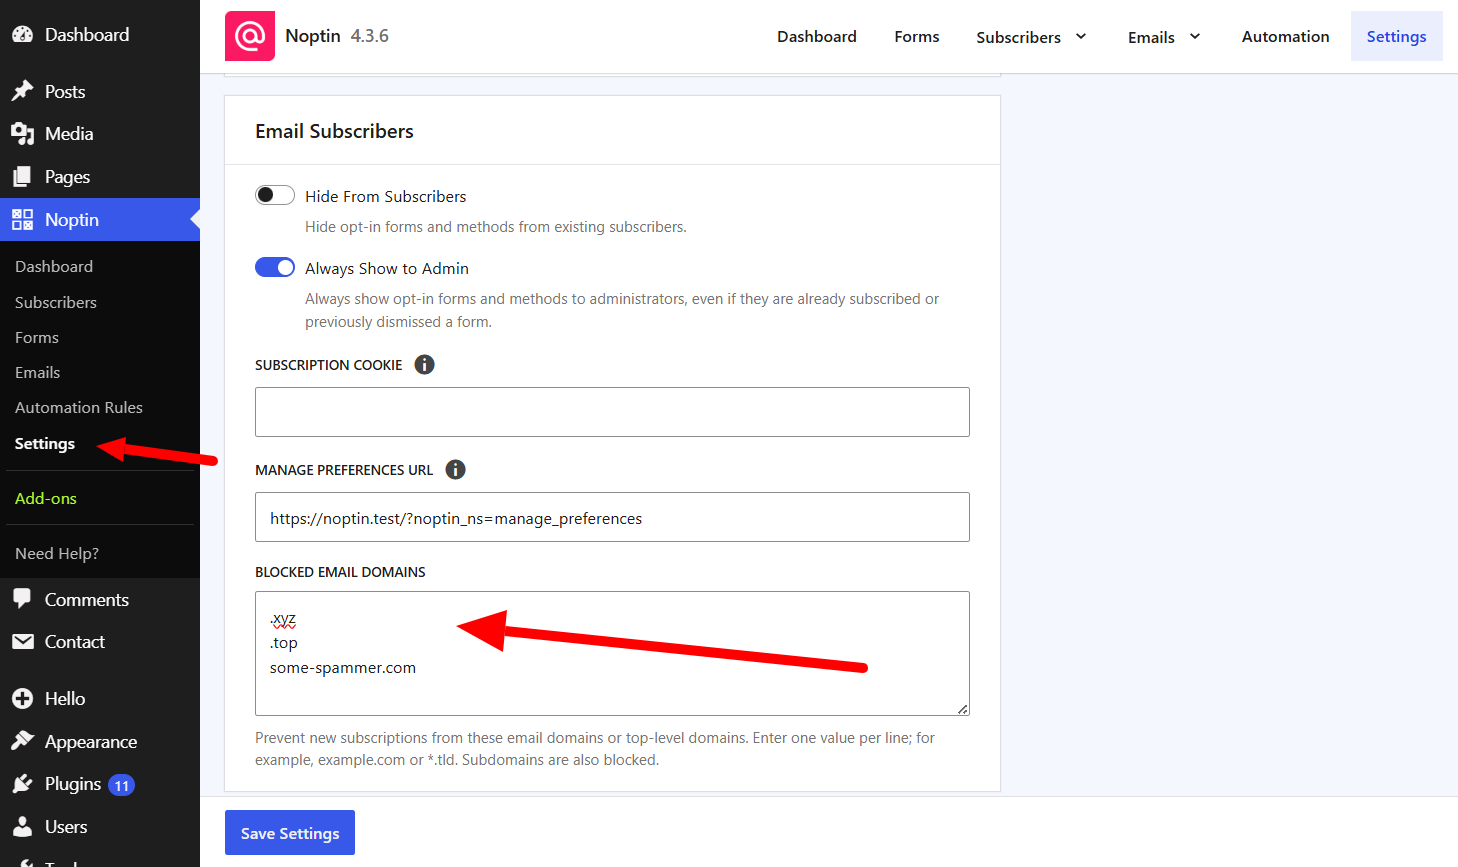Click textarea resize handle corner
Viewport: 1458px width, 867px height.
tap(962, 708)
